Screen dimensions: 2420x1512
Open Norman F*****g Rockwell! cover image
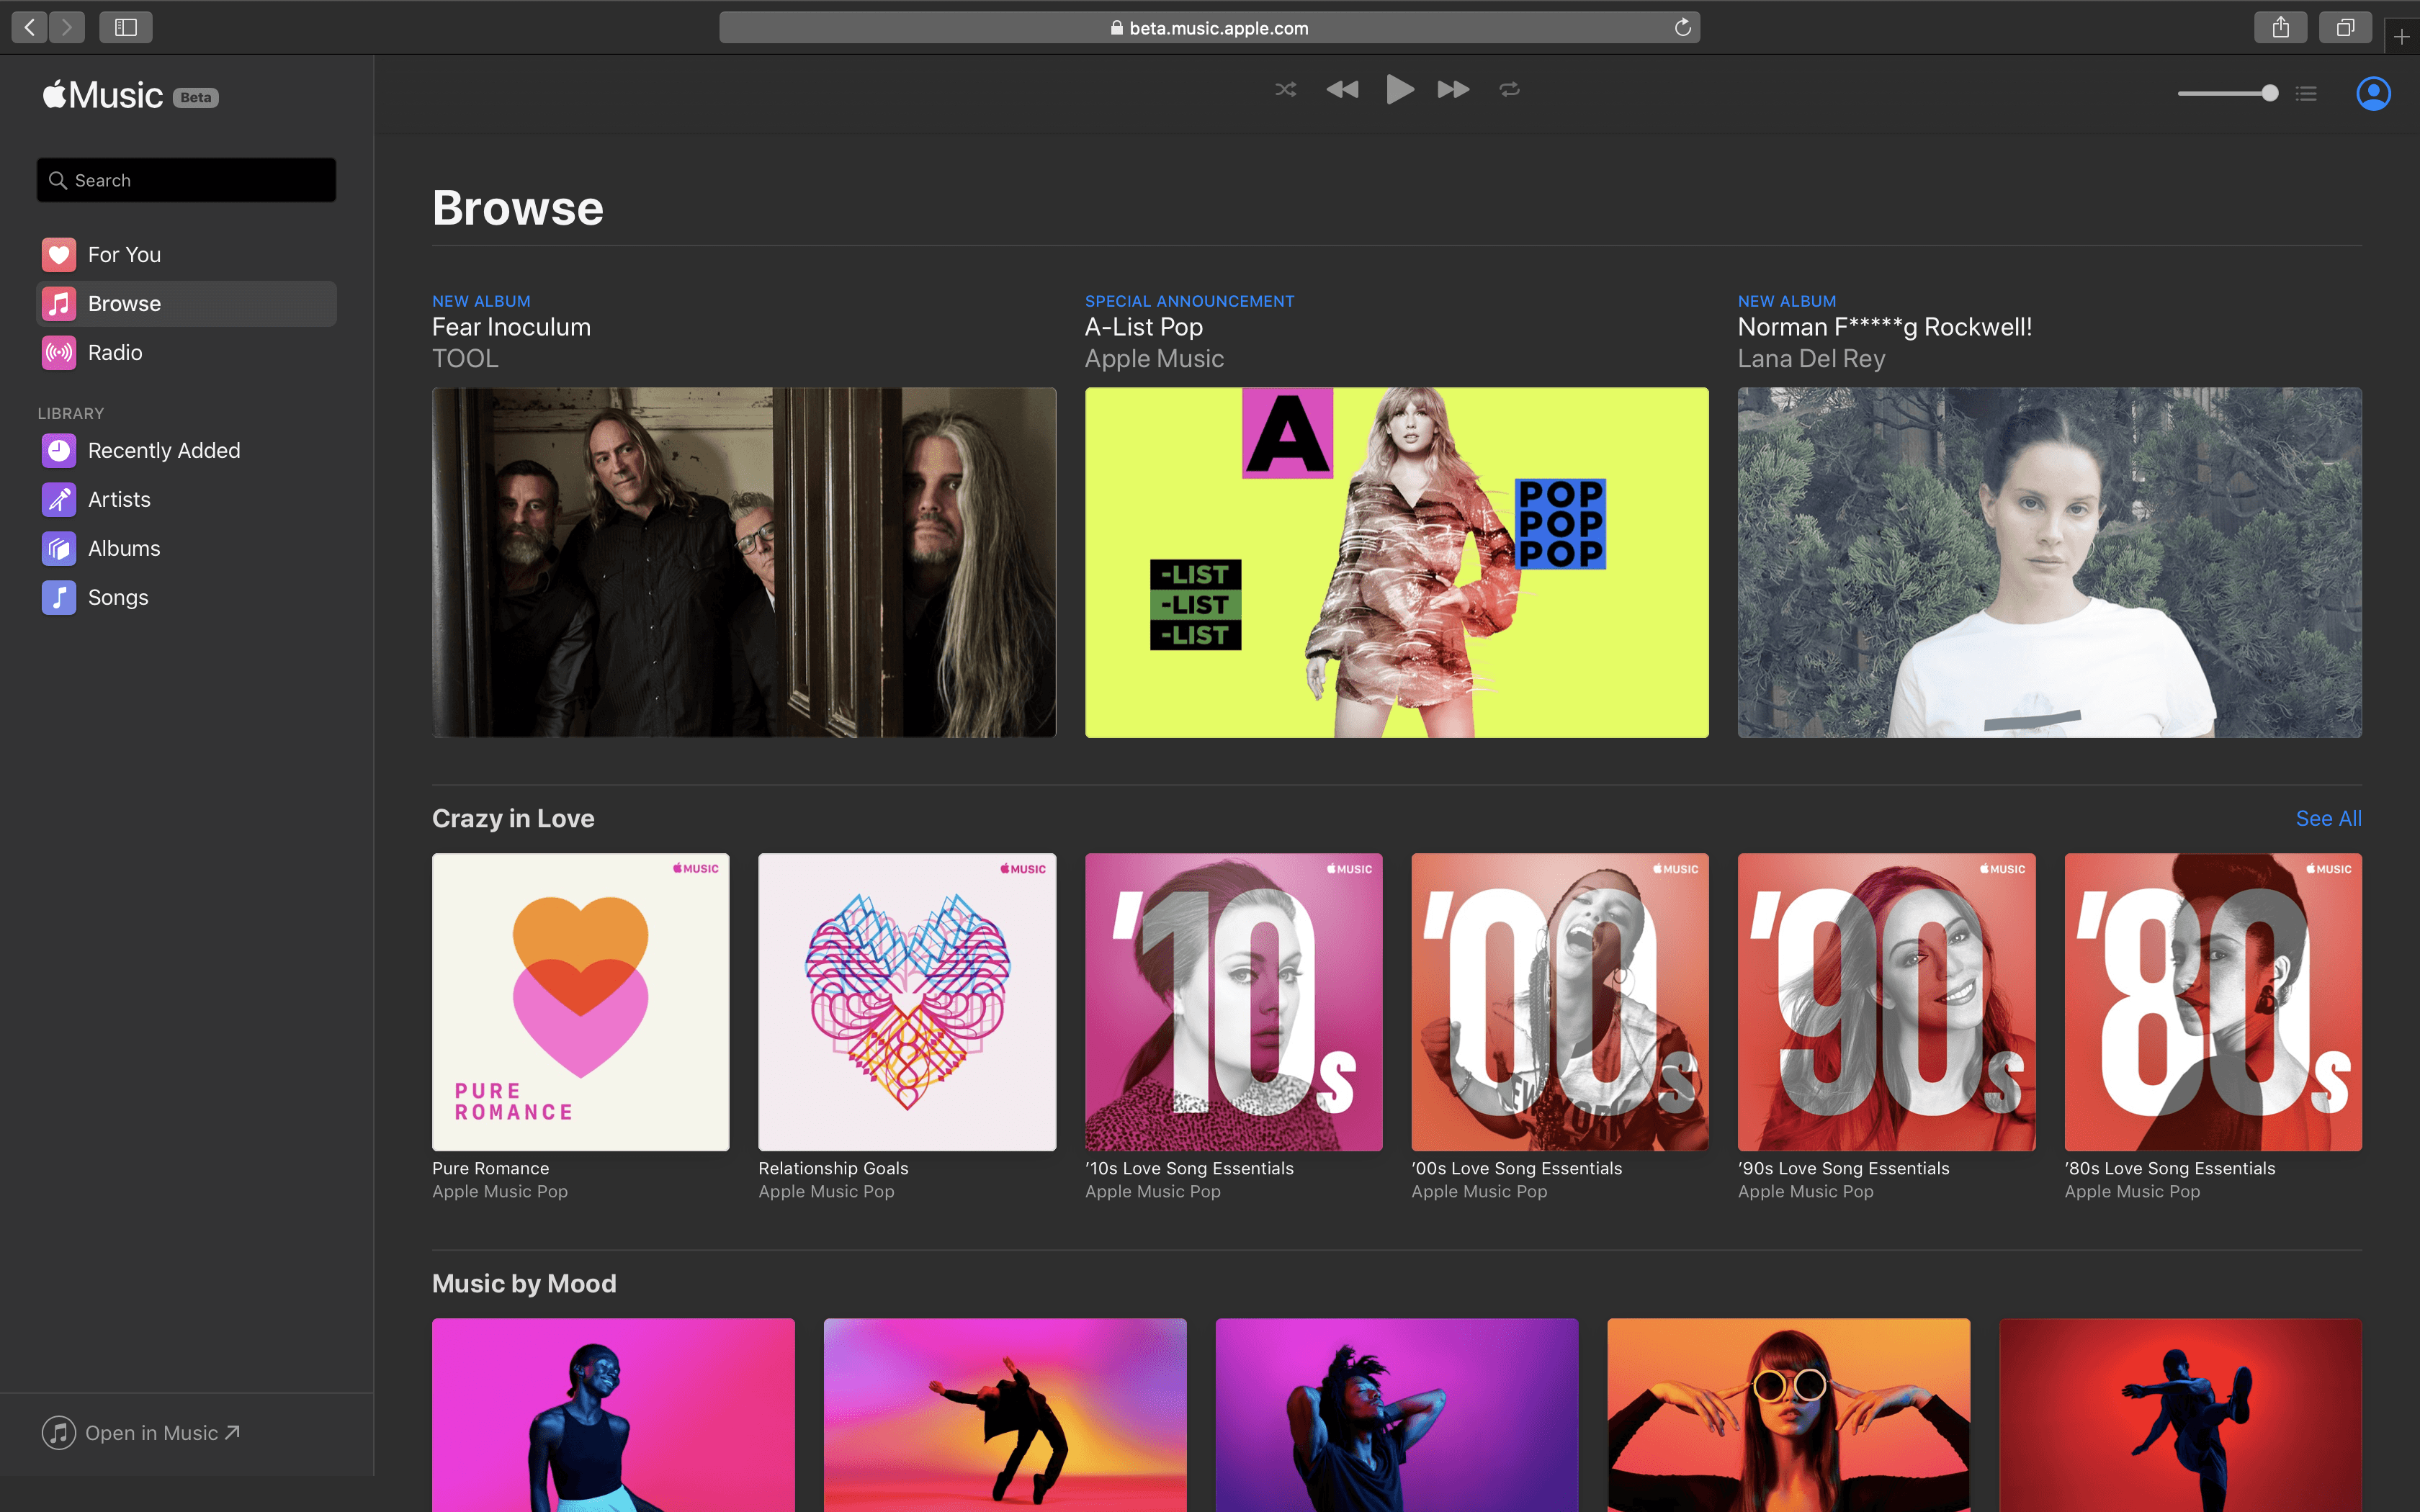(2050, 562)
